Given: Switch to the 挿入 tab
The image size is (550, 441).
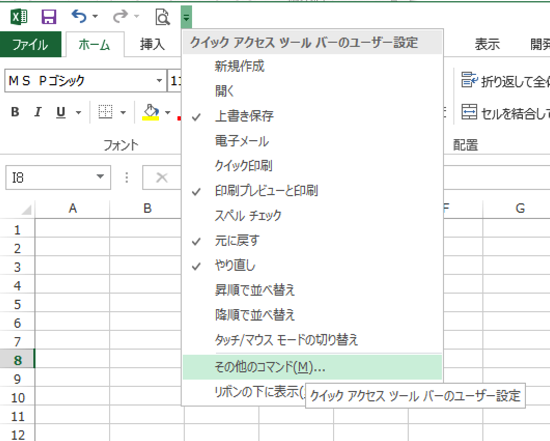Looking at the screenshot, I should tap(152, 44).
